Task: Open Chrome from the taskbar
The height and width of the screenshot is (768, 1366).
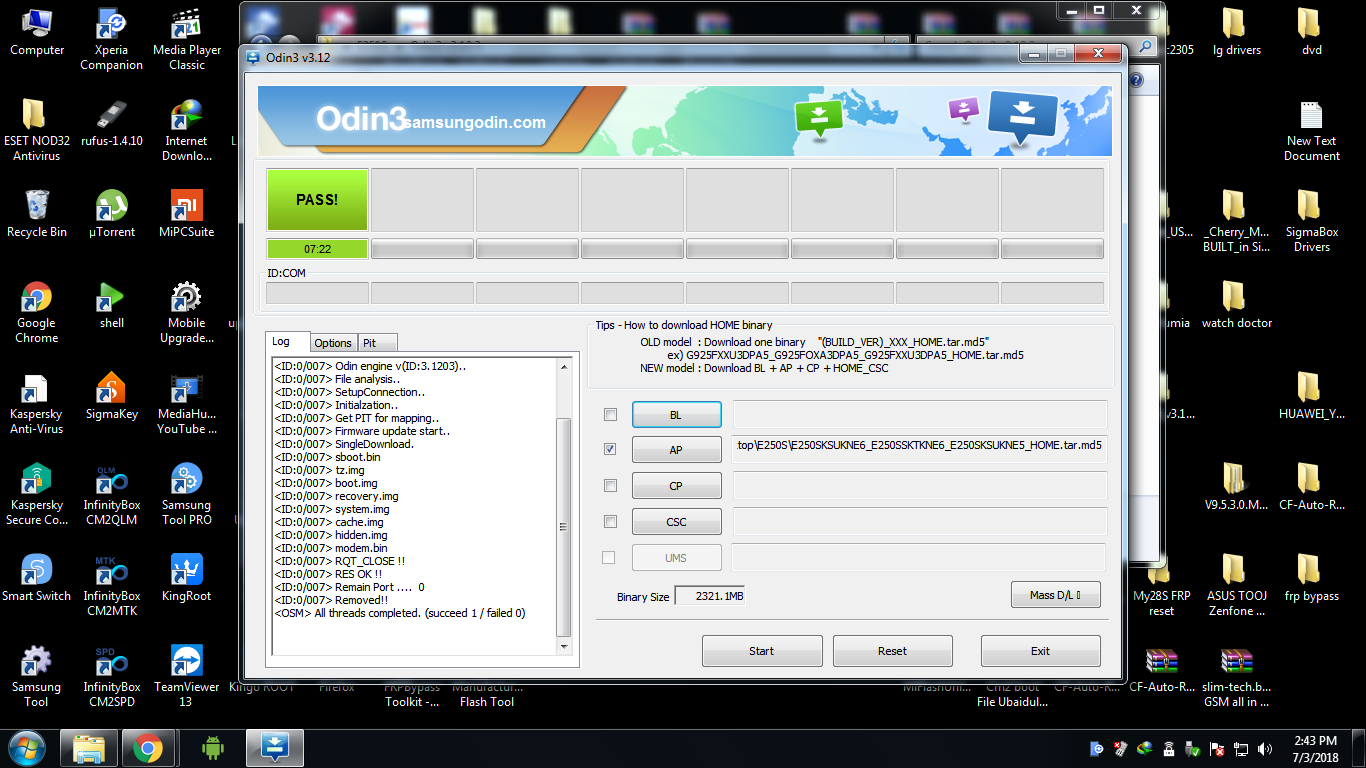Action: point(148,747)
